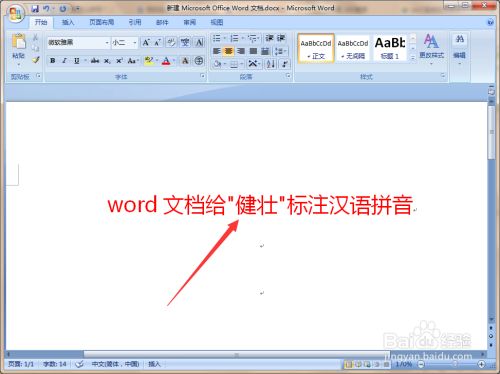Screen dimensions: 500x374
Task: Toggle strikethrough formatting
Action: tap(95, 61)
